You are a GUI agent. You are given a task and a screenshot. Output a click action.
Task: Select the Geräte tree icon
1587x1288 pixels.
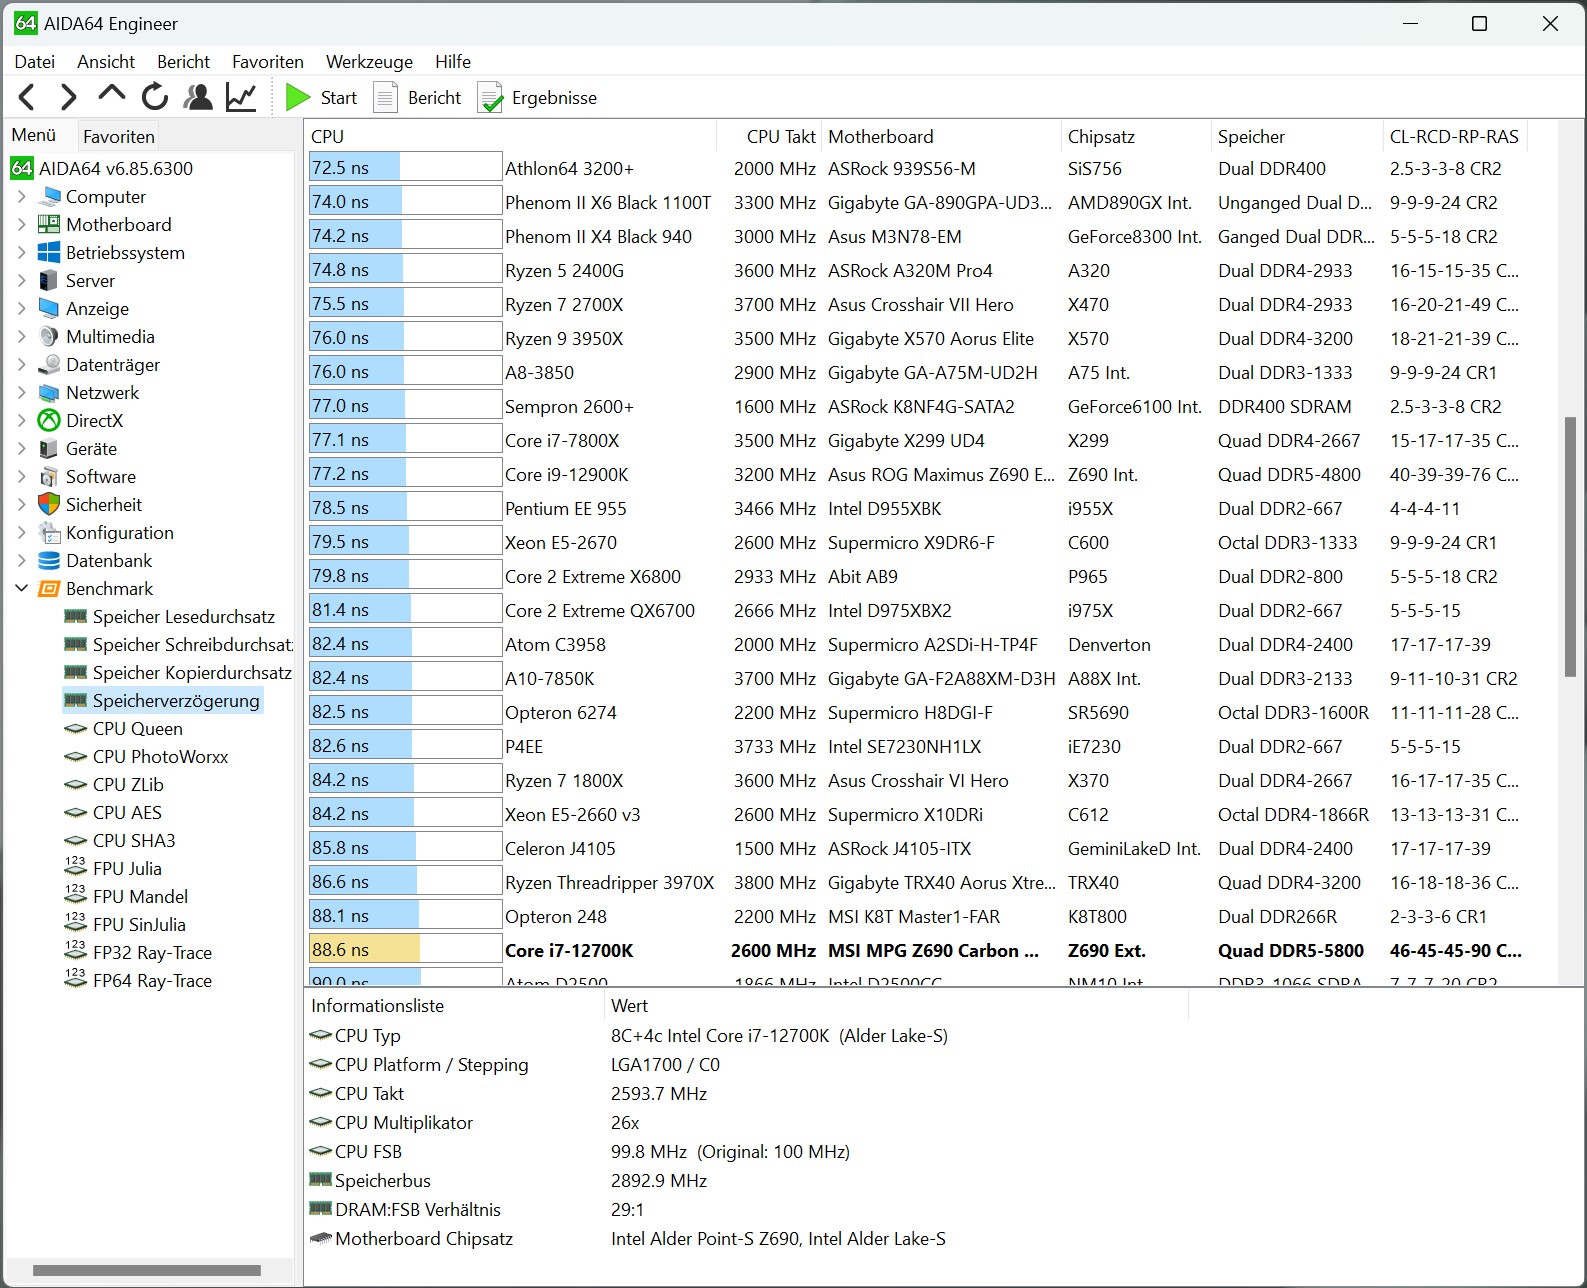point(49,449)
